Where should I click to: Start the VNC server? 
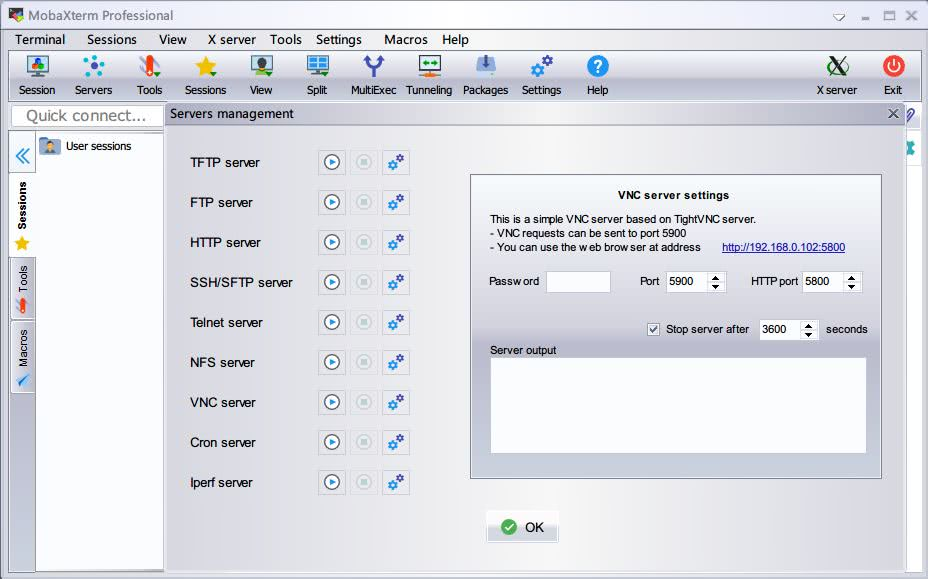pyautogui.click(x=332, y=403)
